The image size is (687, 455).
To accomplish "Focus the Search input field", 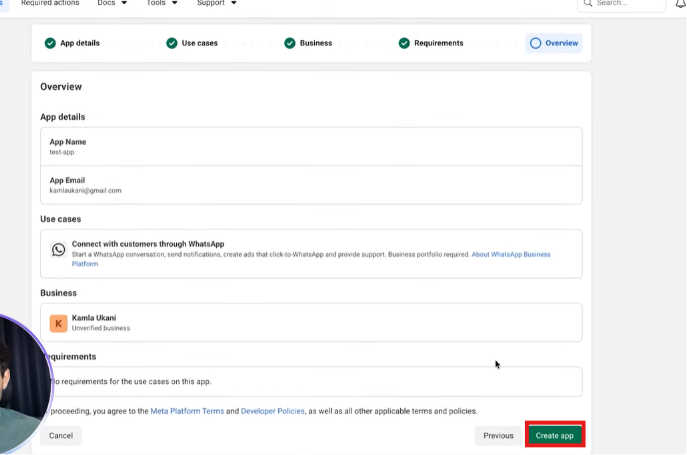I will point(622,4).
